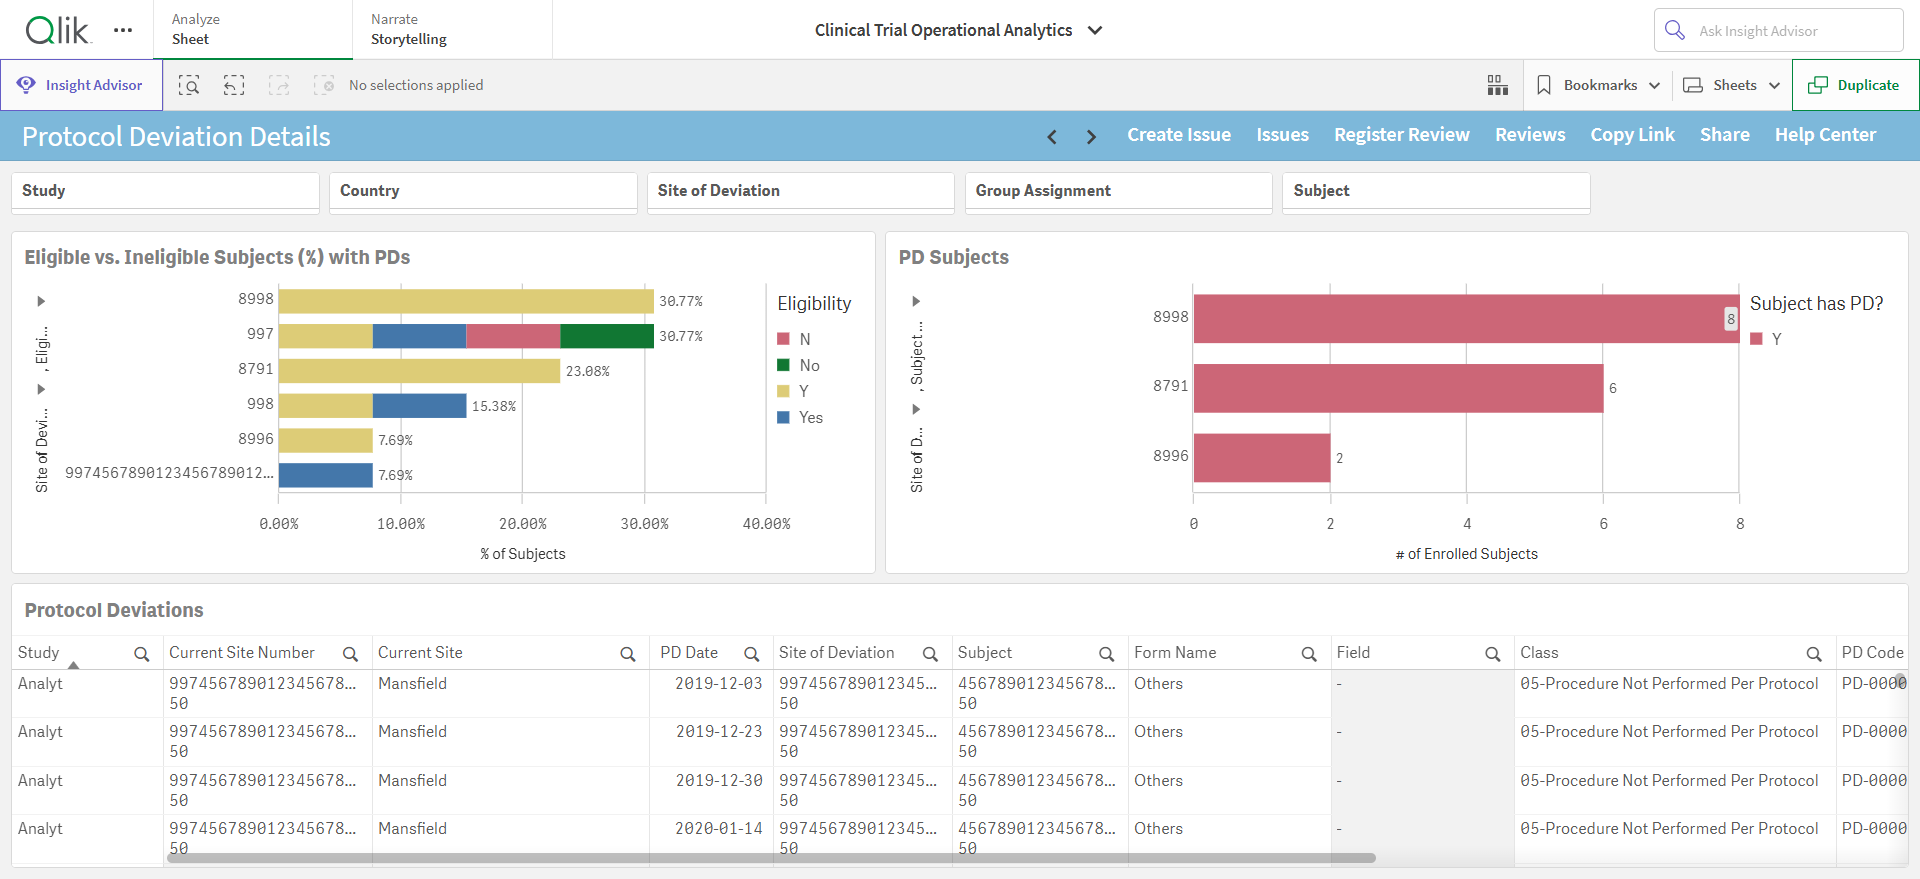This screenshot has width=1920, height=879.
Task: Go to the previous sheet arrow
Action: tap(1052, 136)
